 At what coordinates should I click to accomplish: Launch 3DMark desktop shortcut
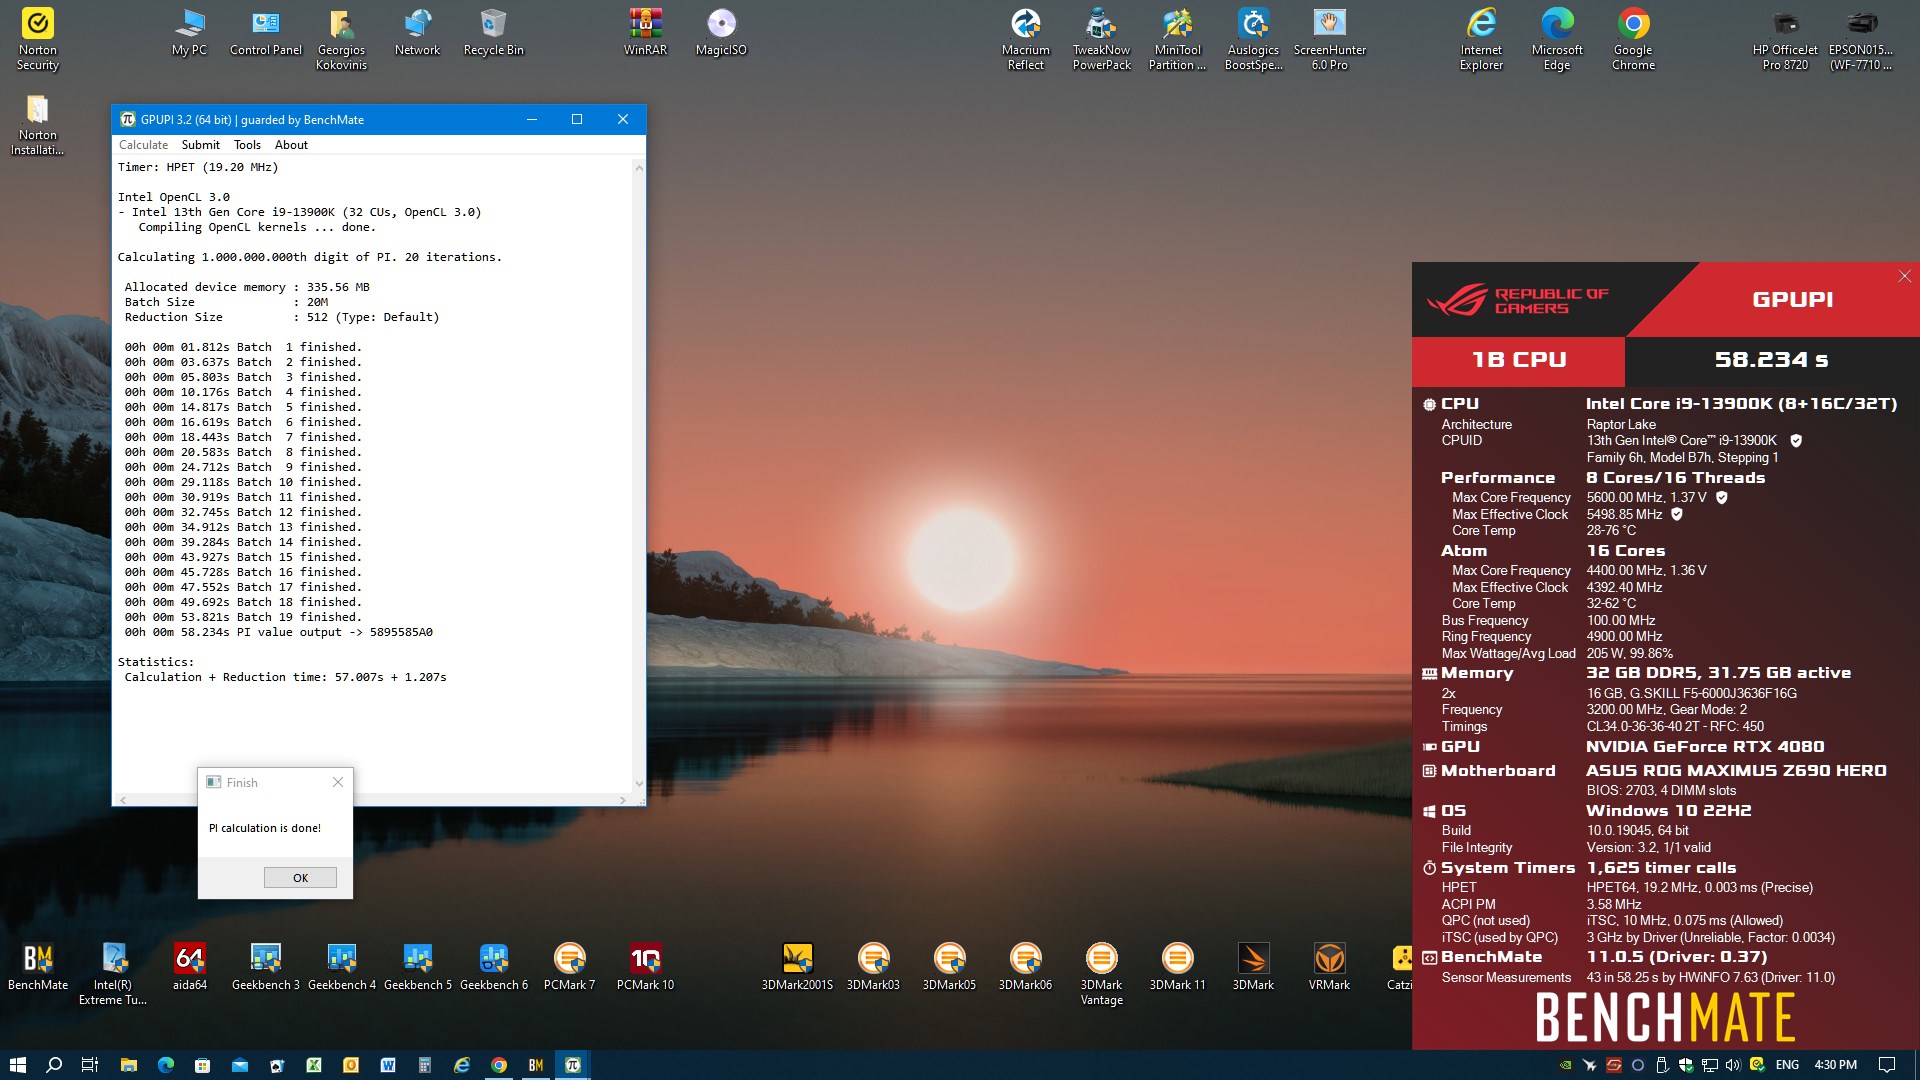1253,967
